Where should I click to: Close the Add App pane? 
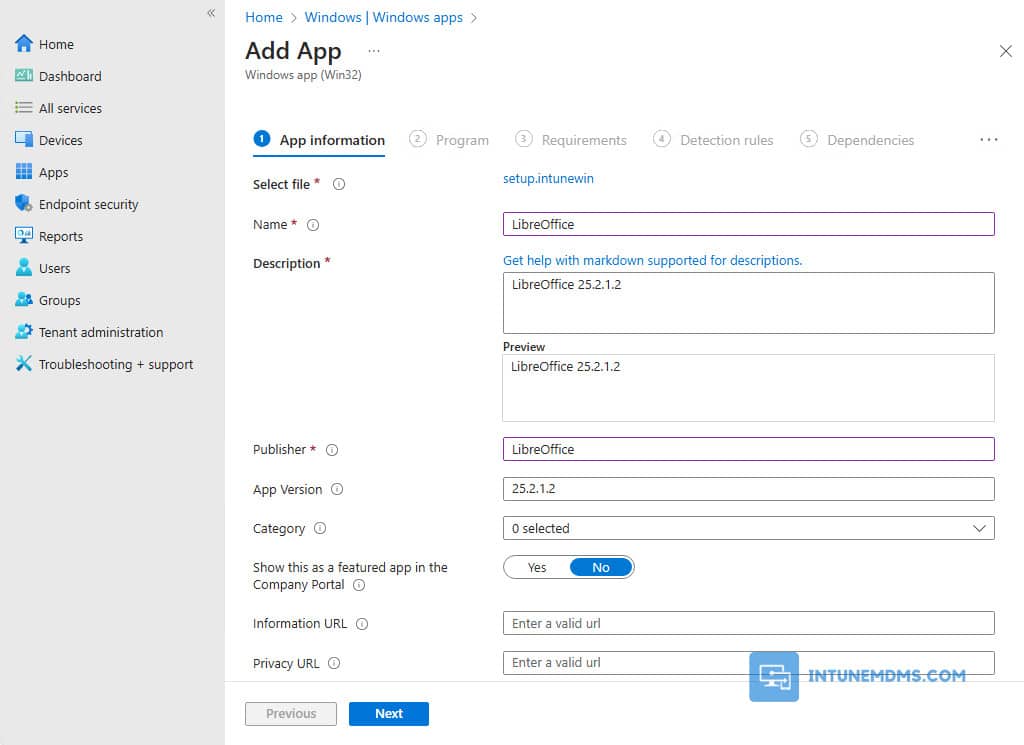tap(1006, 51)
